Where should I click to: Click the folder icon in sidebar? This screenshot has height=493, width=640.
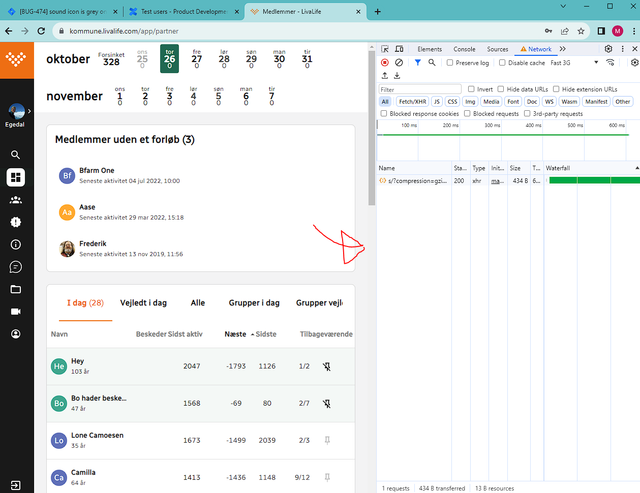point(15,289)
